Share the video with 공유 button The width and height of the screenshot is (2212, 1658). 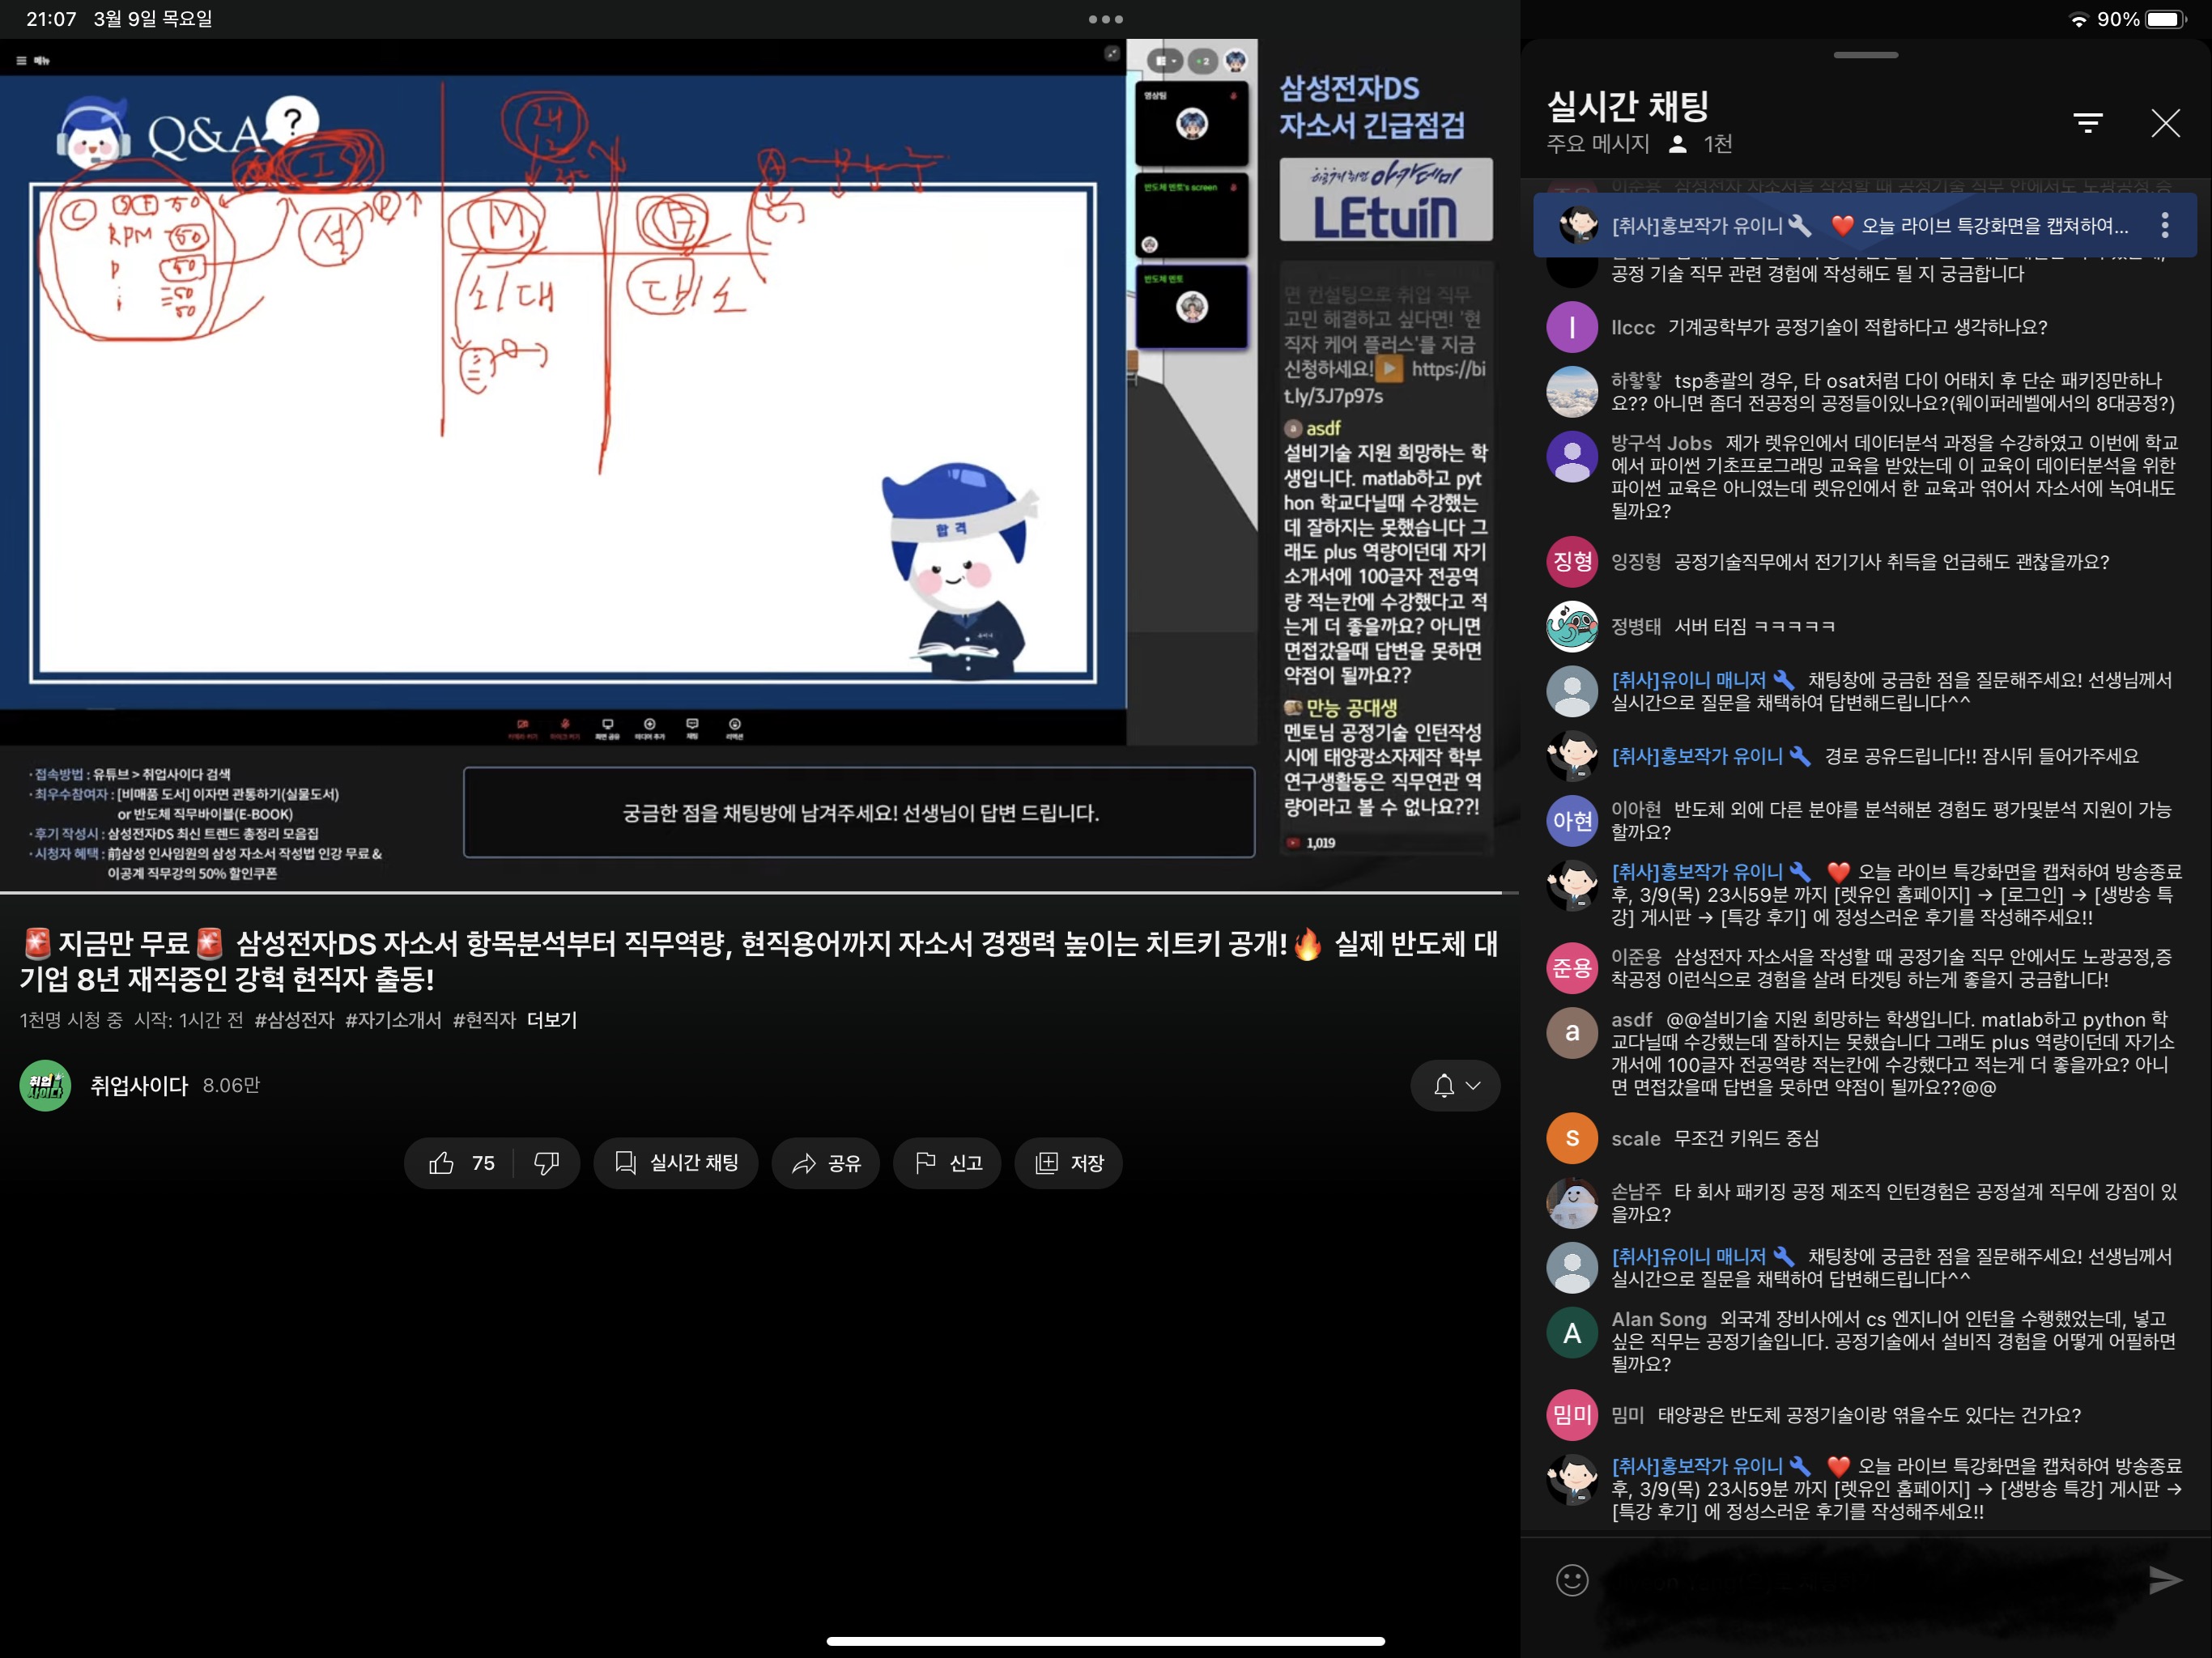pos(825,1162)
